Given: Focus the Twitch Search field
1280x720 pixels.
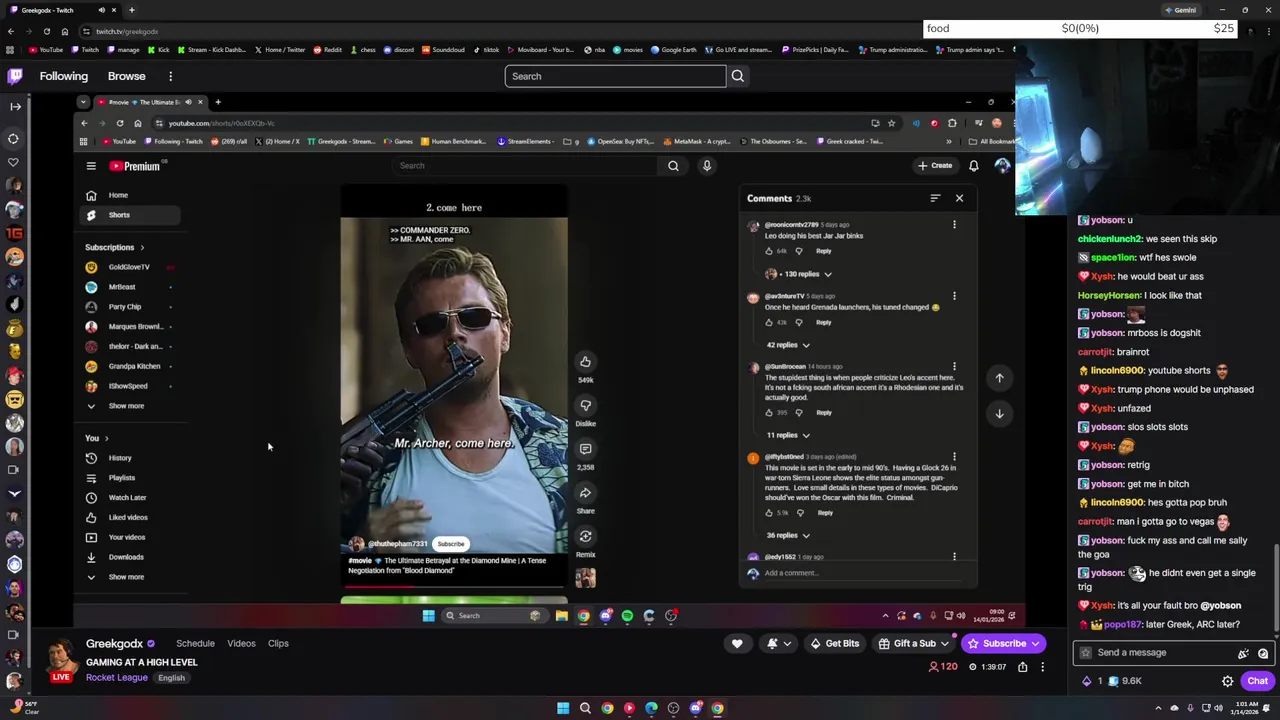Looking at the screenshot, I should coord(615,76).
